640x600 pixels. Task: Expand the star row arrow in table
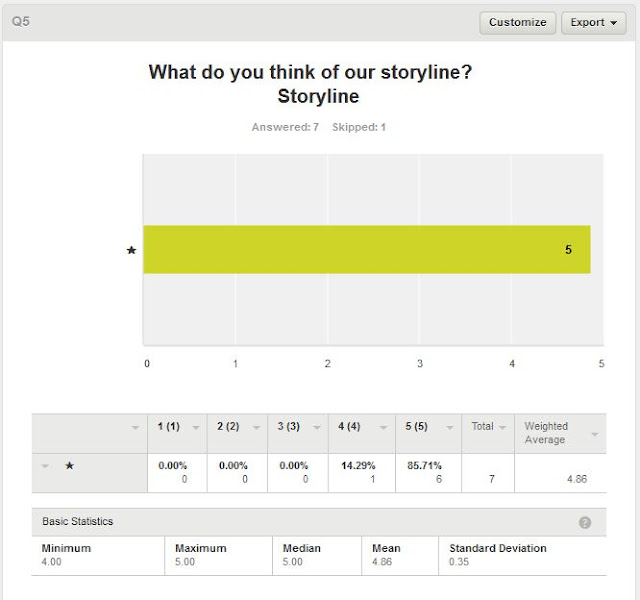pos(45,466)
